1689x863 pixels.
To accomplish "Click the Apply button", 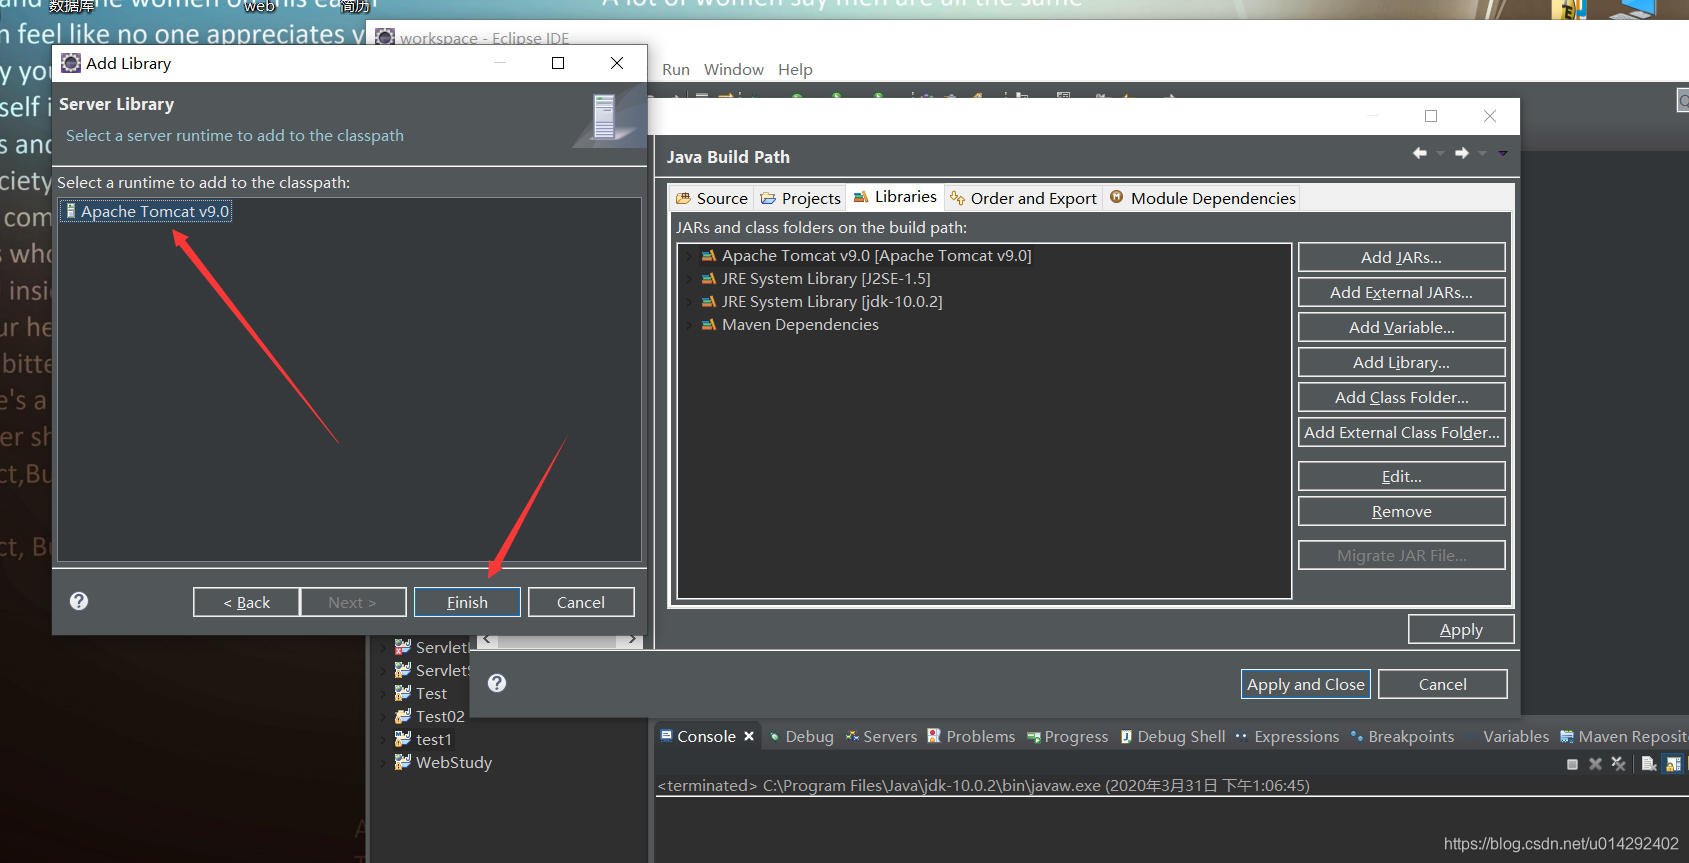I will [1461, 629].
